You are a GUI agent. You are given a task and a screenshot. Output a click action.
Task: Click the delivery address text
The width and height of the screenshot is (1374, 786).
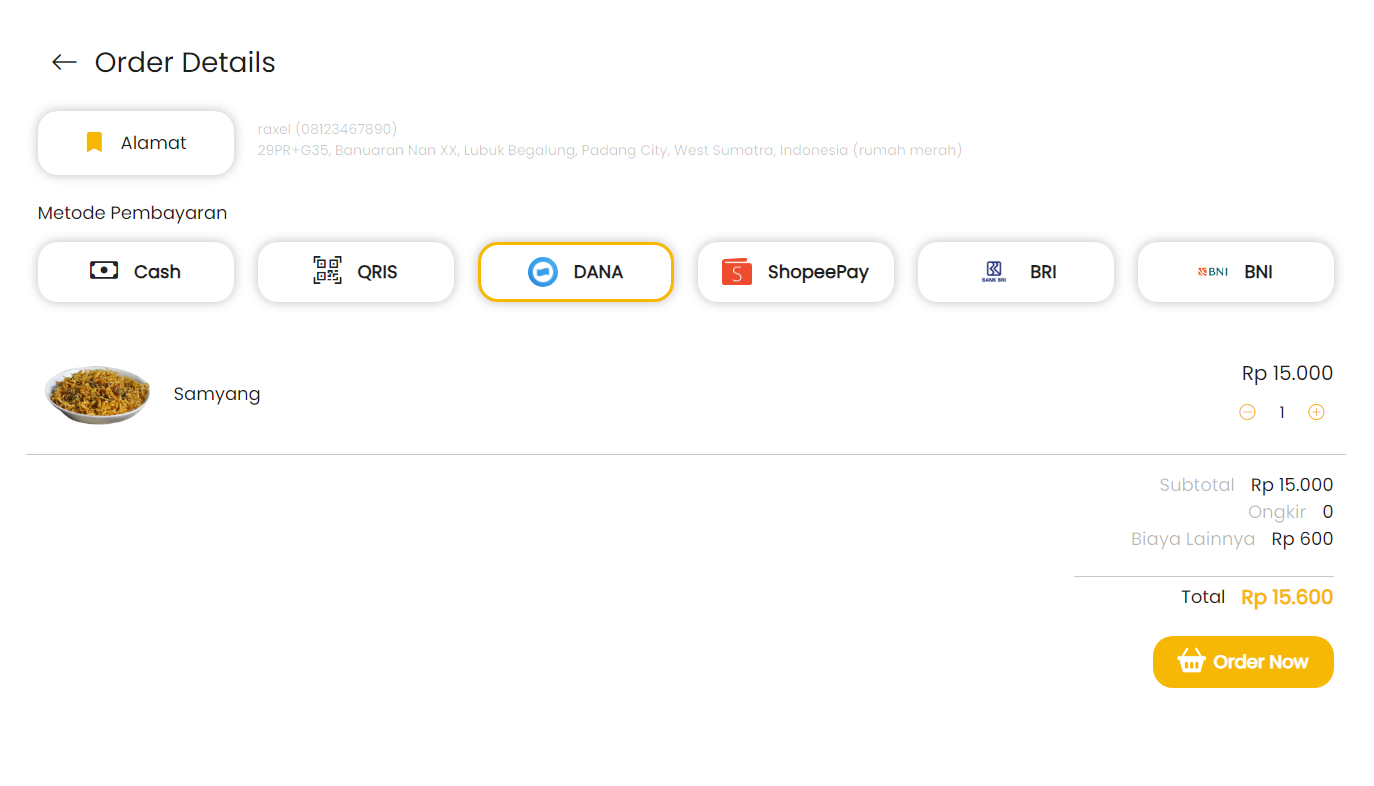610,150
